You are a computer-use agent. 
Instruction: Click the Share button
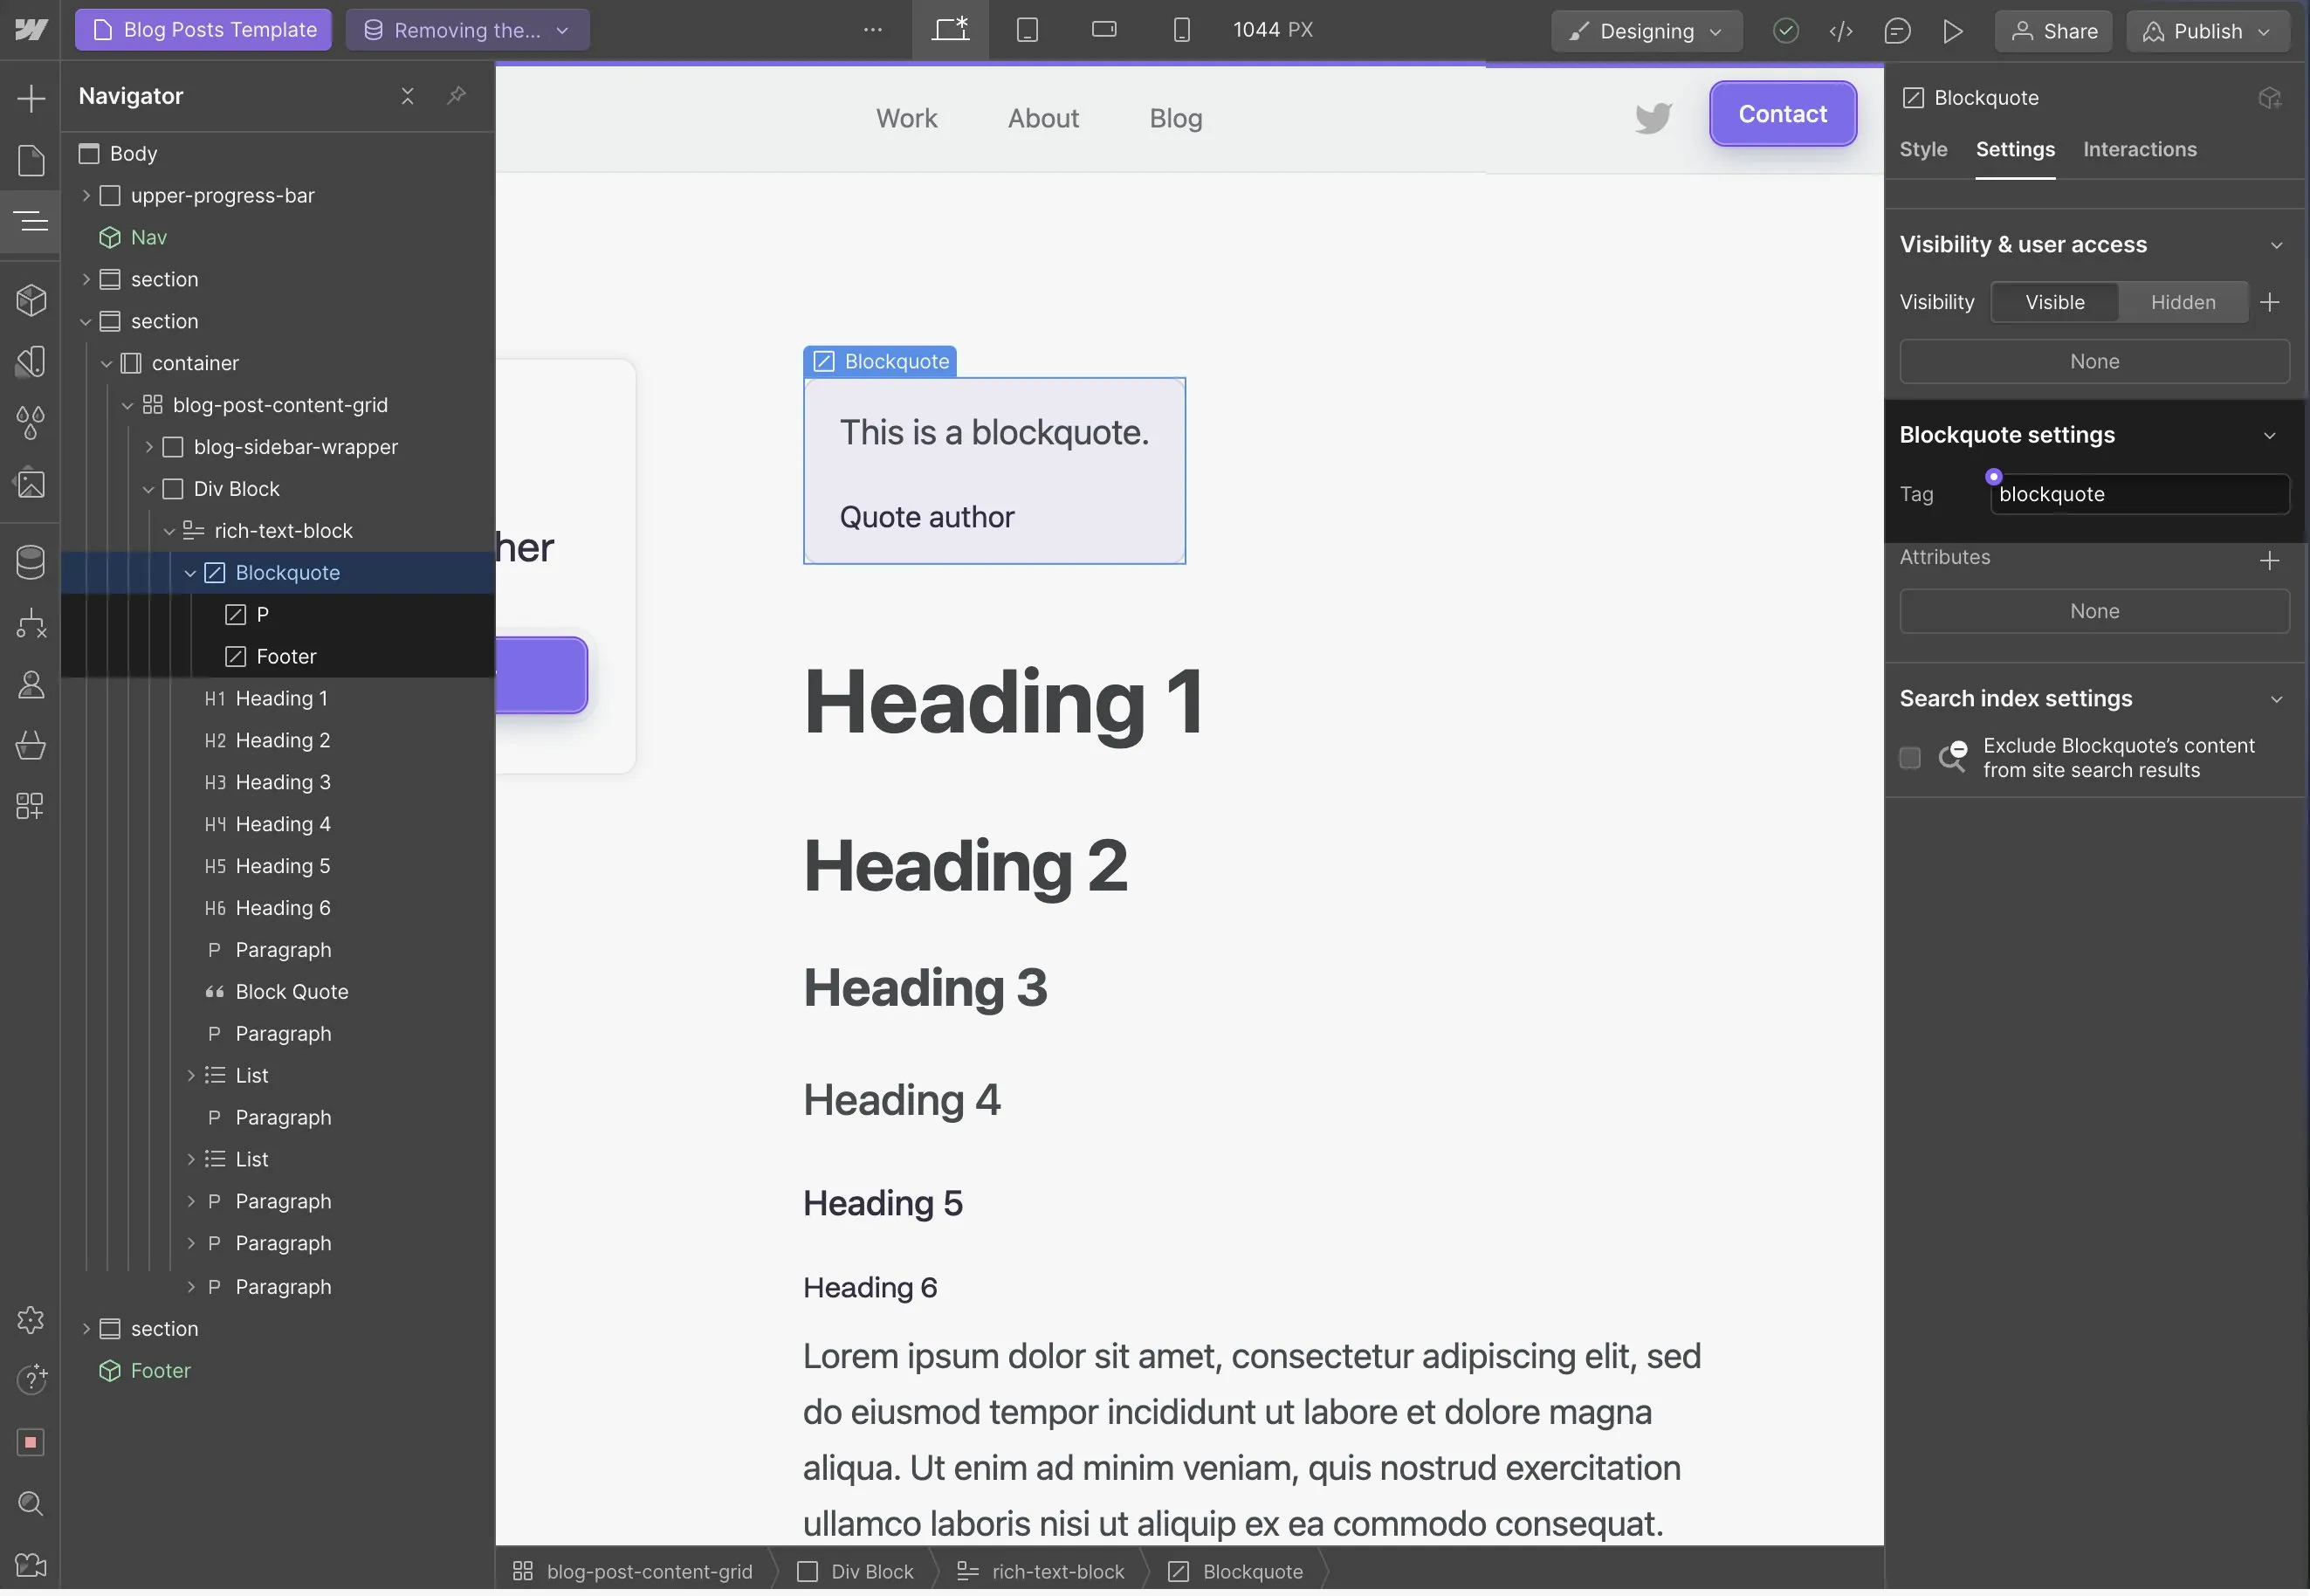[x=2055, y=31]
